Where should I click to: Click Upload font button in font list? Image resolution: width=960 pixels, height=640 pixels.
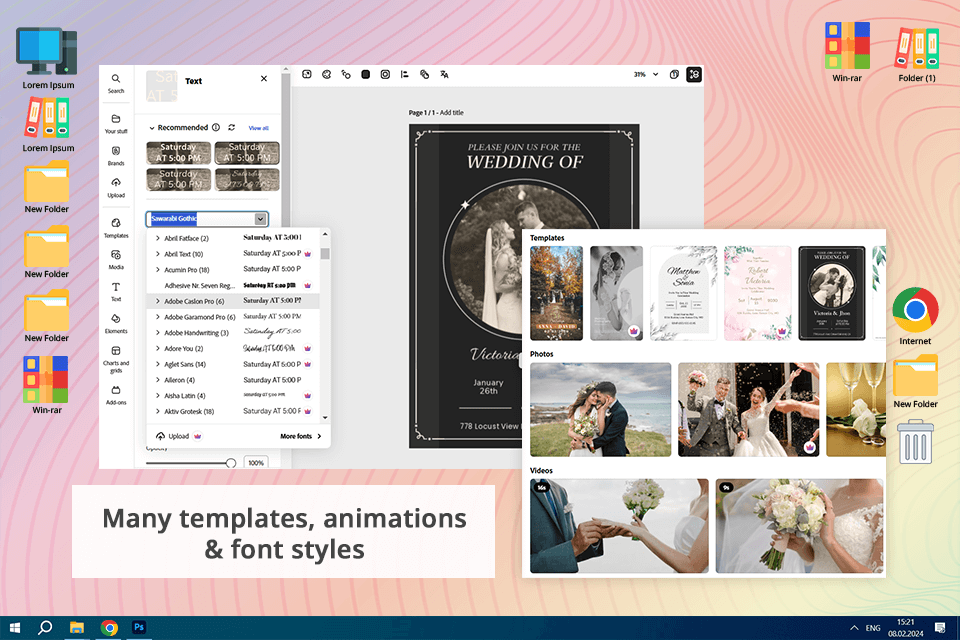click(179, 436)
